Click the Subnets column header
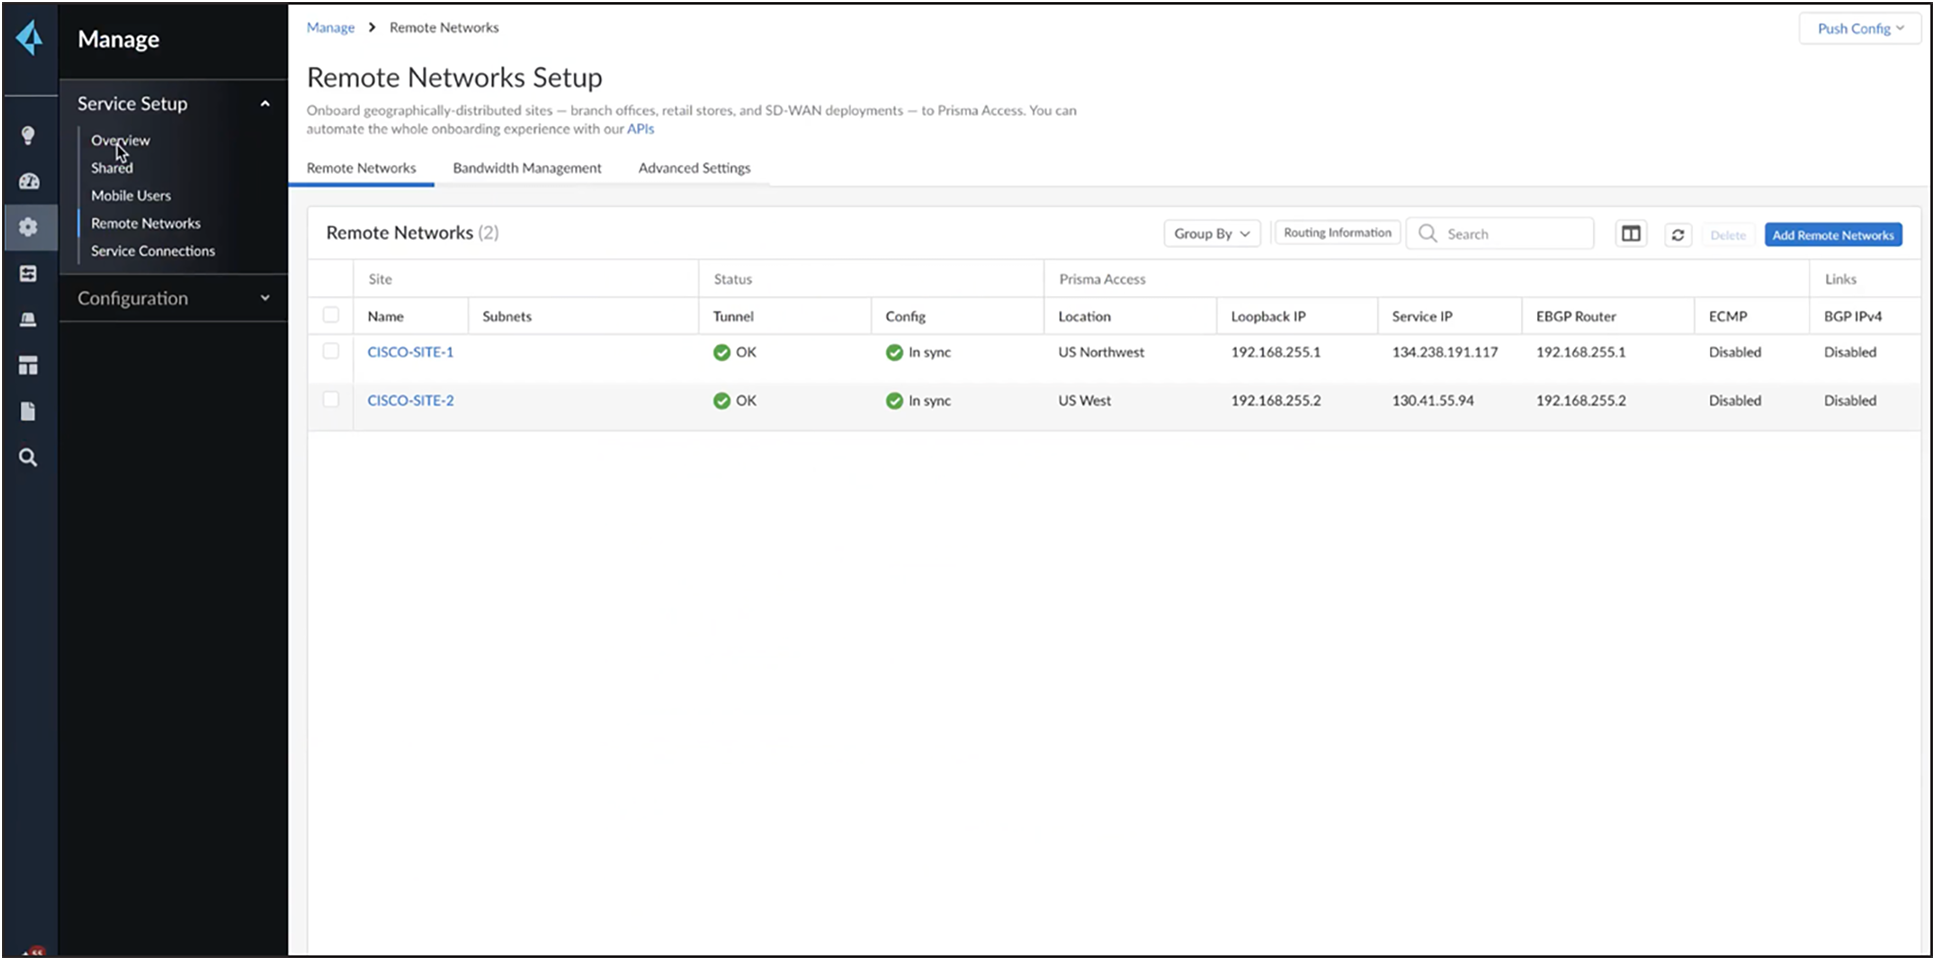Viewport: 1935px width, 960px height. (x=507, y=316)
